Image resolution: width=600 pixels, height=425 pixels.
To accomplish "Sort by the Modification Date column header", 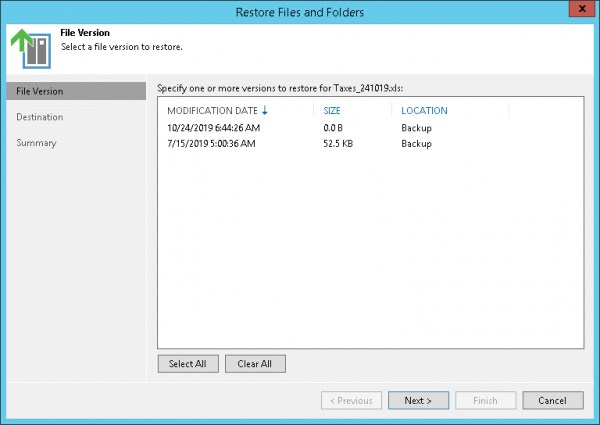I will pos(212,111).
